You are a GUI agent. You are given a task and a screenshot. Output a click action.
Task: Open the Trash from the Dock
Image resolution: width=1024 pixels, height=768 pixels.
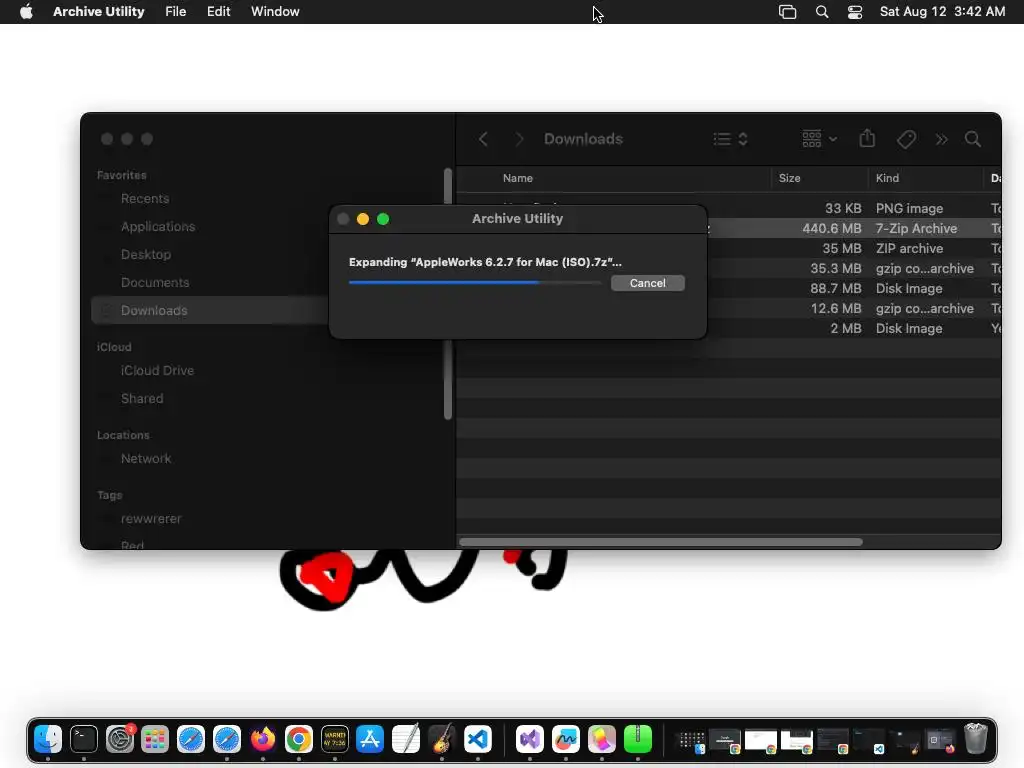click(x=976, y=739)
